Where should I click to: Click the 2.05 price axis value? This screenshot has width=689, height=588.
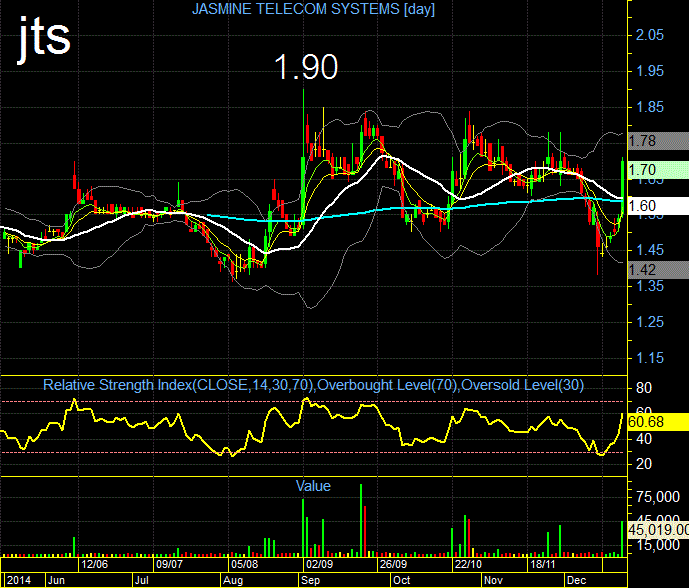coord(650,35)
